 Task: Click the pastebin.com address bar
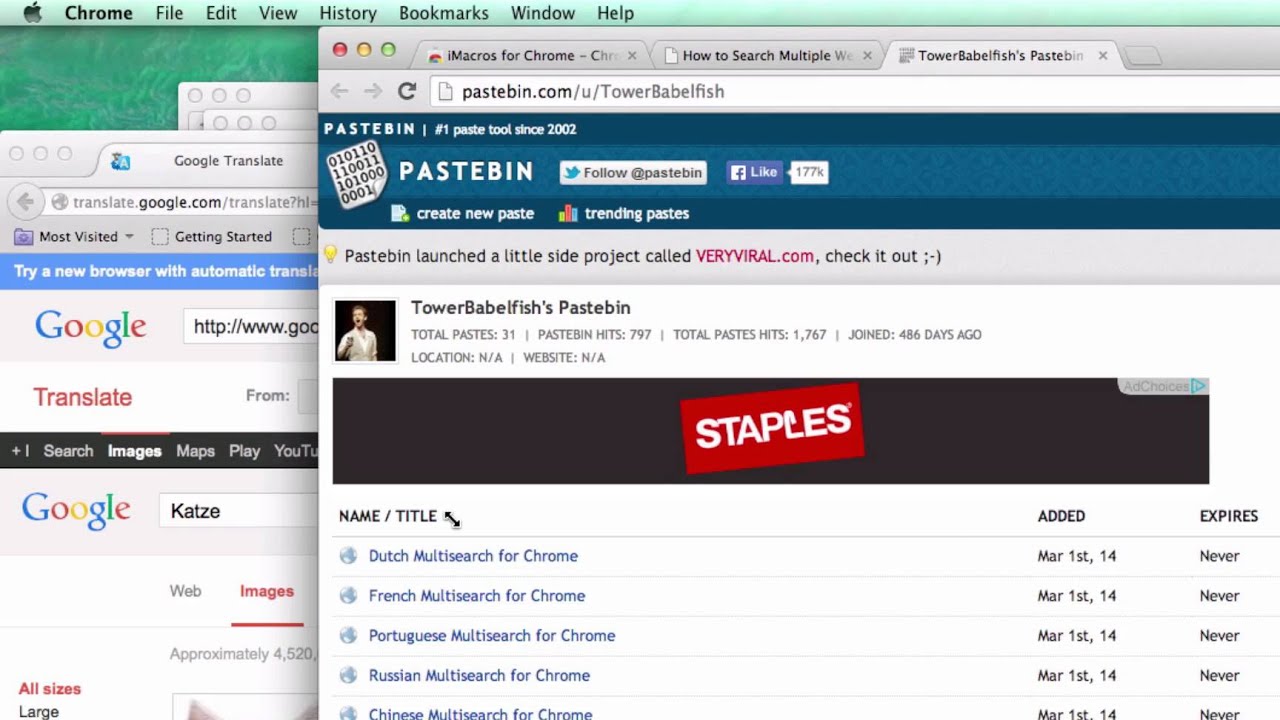click(x=855, y=91)
